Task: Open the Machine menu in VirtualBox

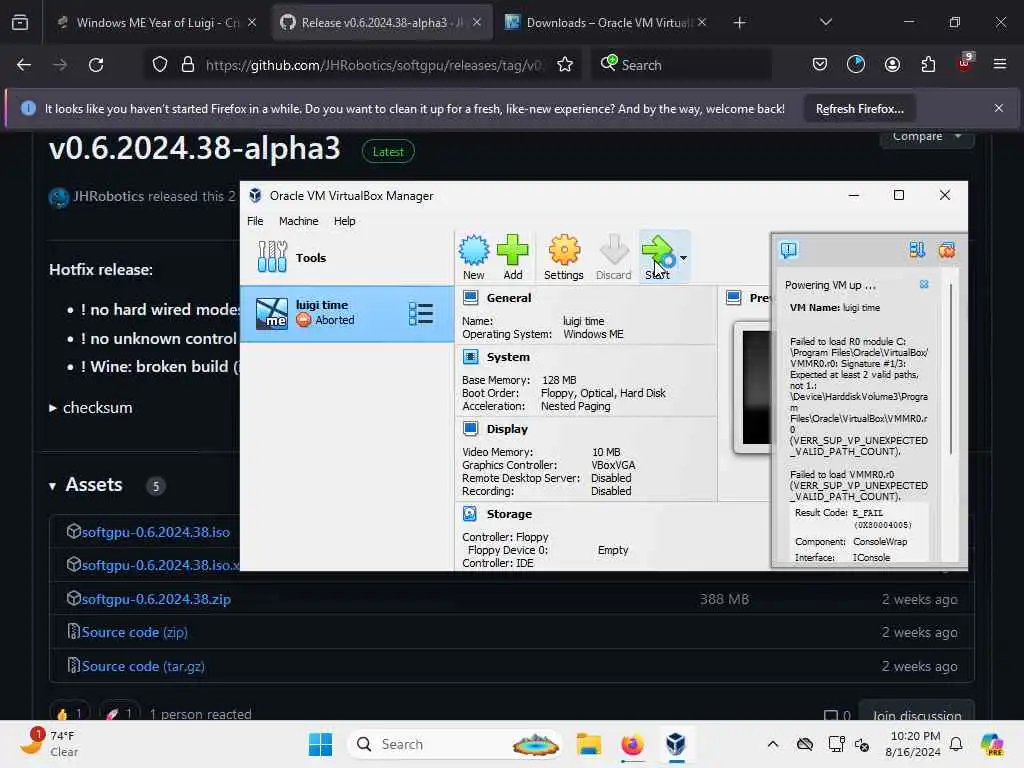Action: 298,221
